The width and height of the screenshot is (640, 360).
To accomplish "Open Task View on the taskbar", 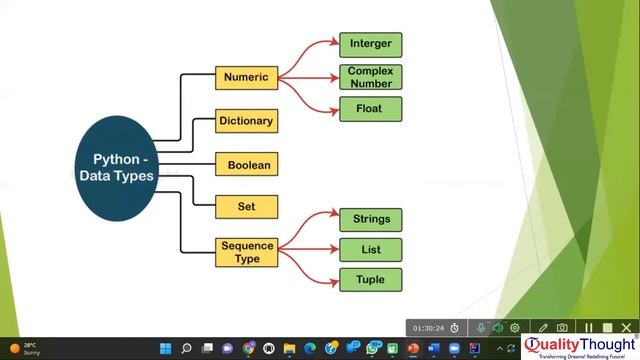I will coord(207,348).
